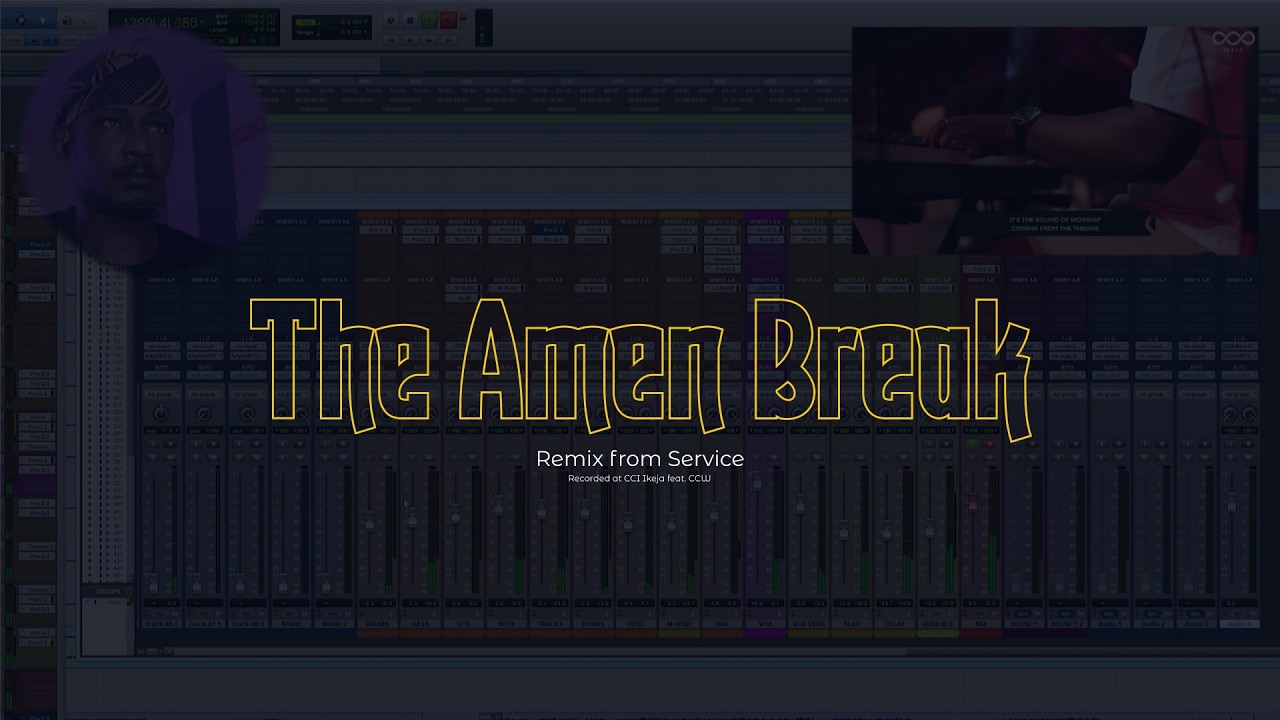This screenshot has height=720, width=1280.
Task: Select the AUDIENCE track name
Action: (x=937, y=624)
